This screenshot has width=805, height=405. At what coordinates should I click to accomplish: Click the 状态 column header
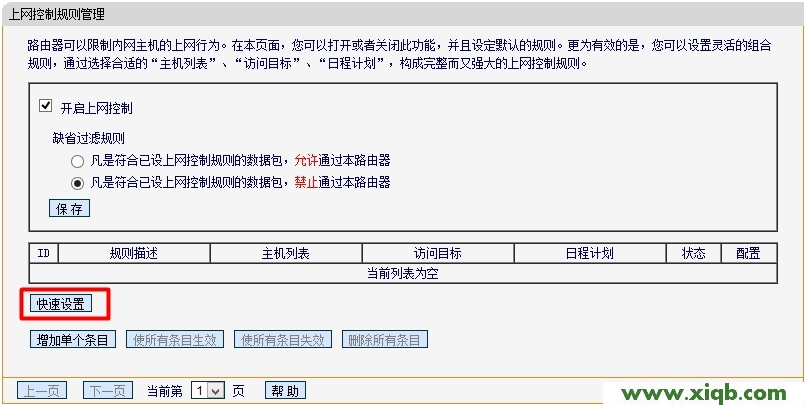[693, 254]
